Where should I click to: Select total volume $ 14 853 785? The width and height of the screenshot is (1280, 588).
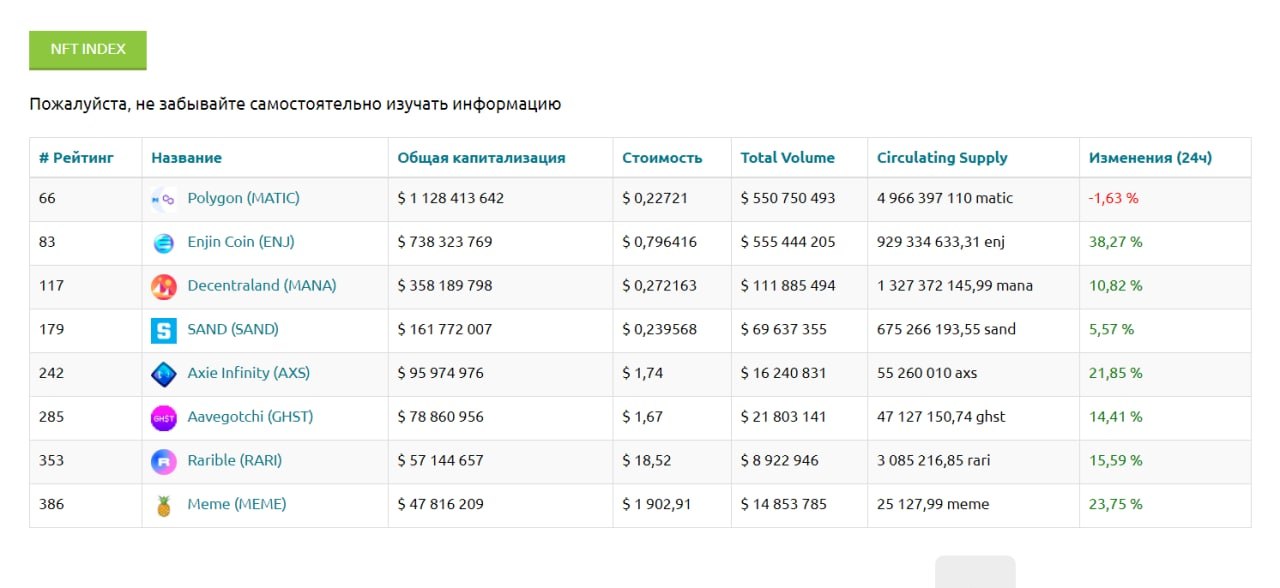784,504
